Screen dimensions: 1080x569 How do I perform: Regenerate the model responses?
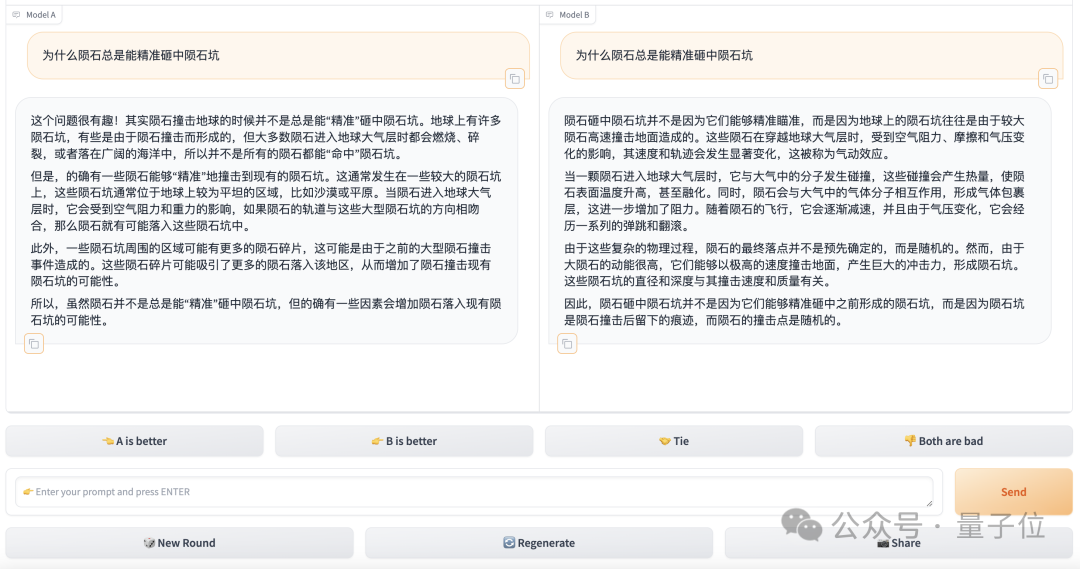tap(539, 543)
